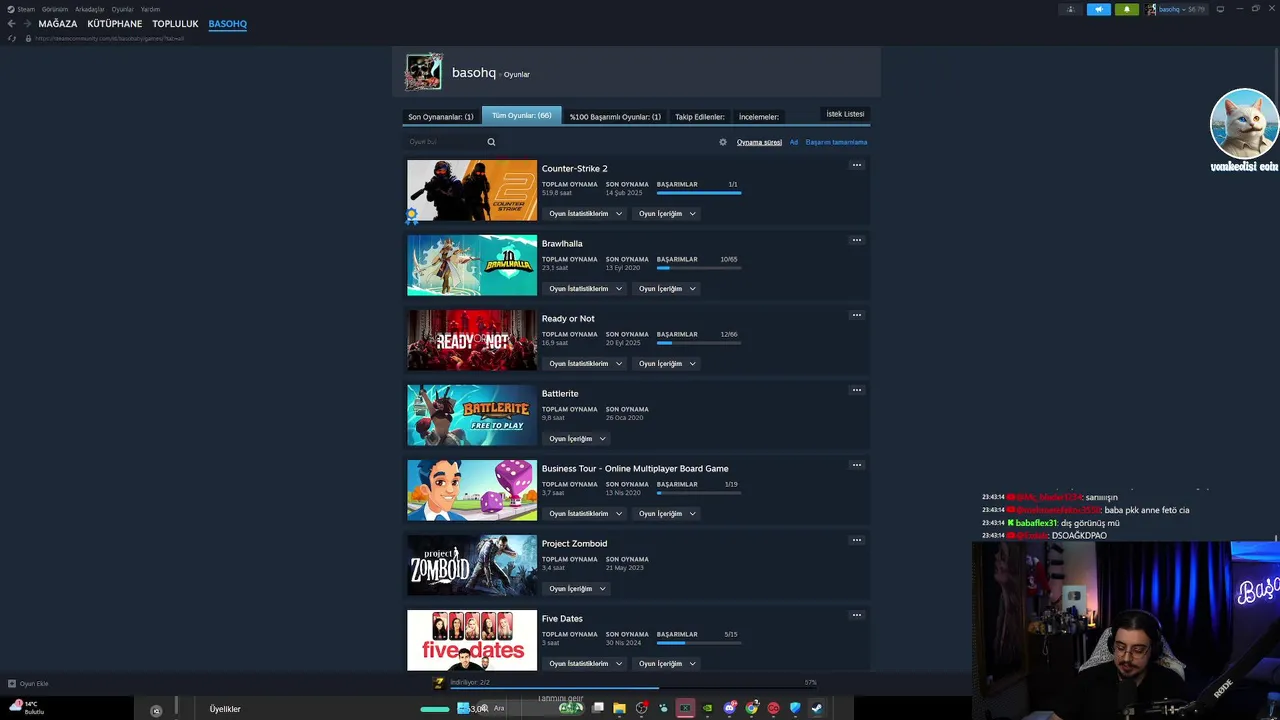1280x720 pixels.
Task: Sort by Başarım tamamlama
Action: coord(836,142)
